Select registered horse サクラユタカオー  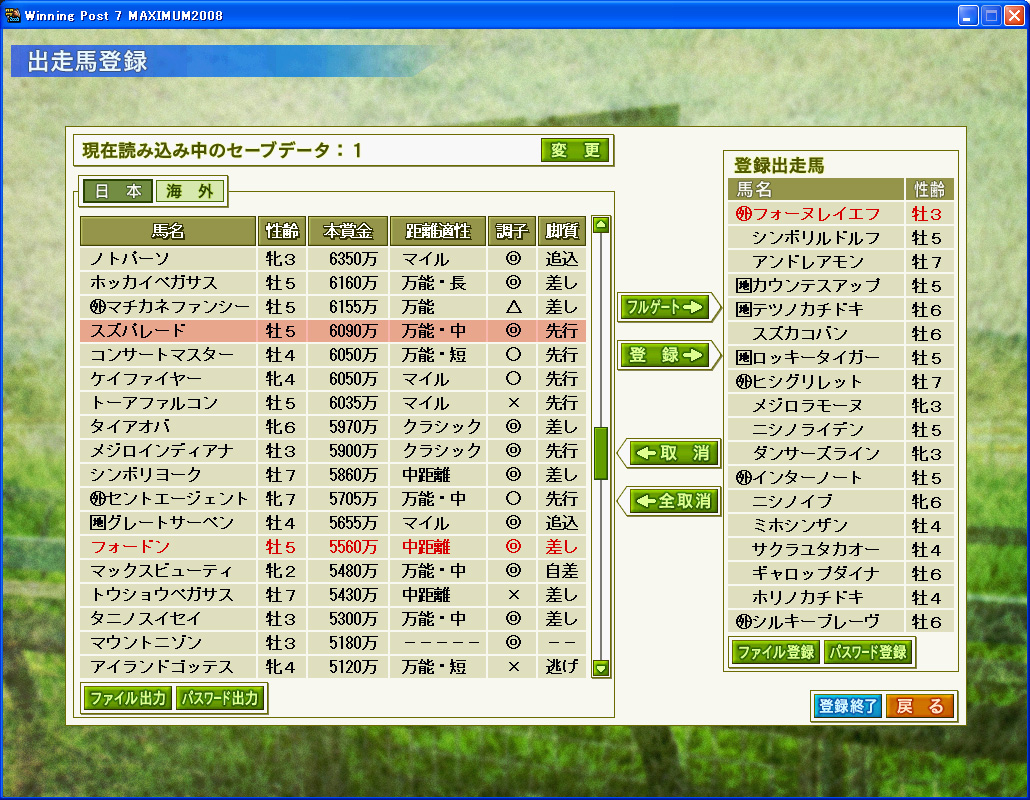click(841, 550)
